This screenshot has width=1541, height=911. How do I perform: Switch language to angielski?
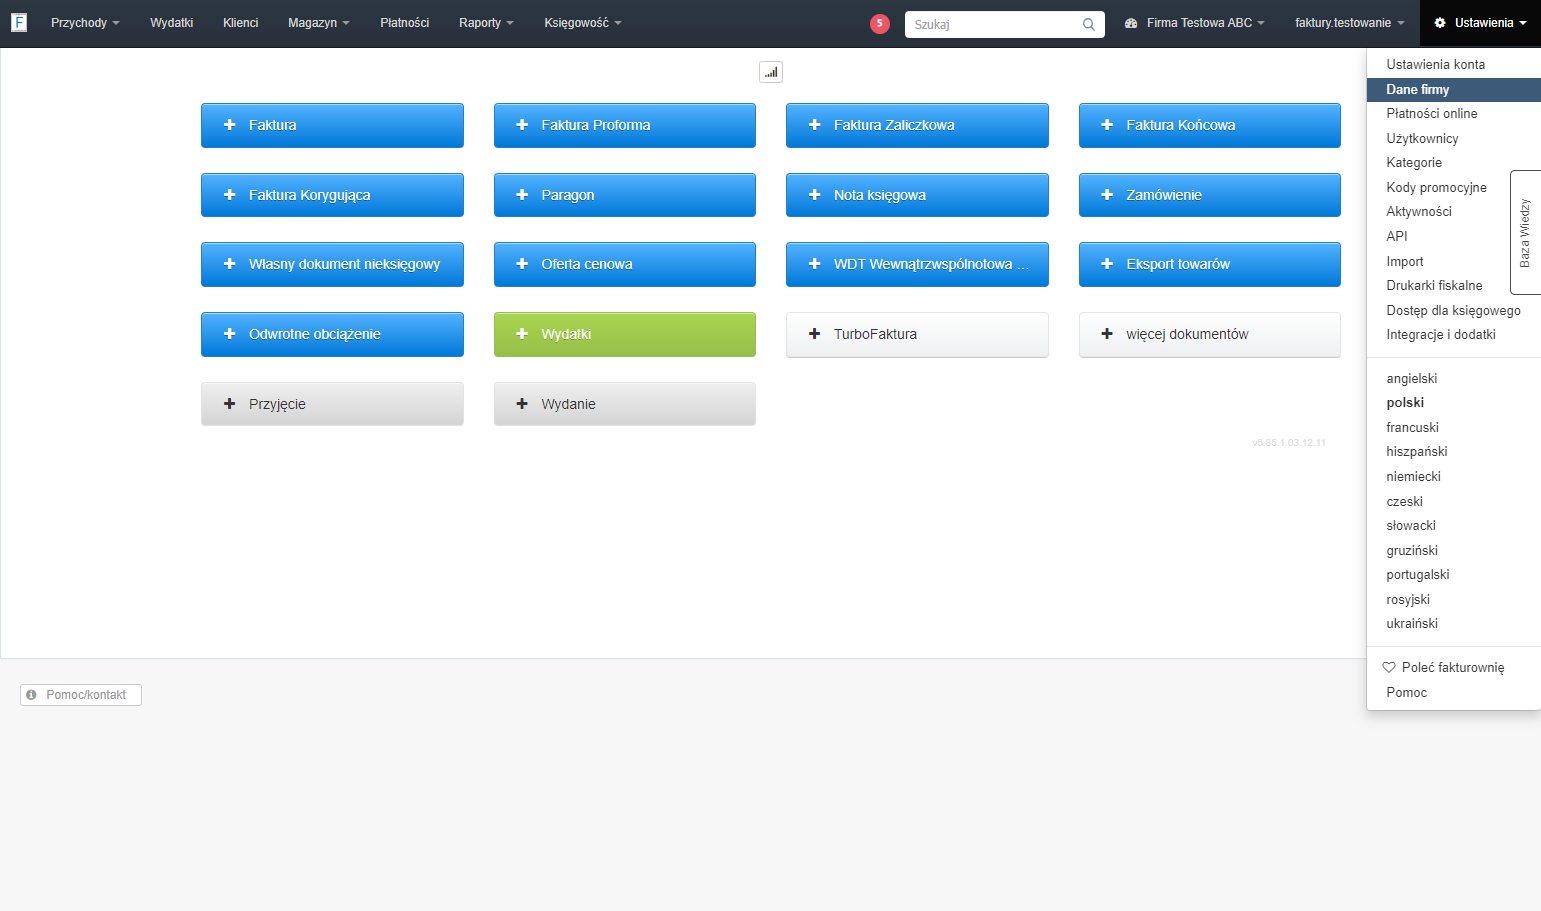point(1454,378)
